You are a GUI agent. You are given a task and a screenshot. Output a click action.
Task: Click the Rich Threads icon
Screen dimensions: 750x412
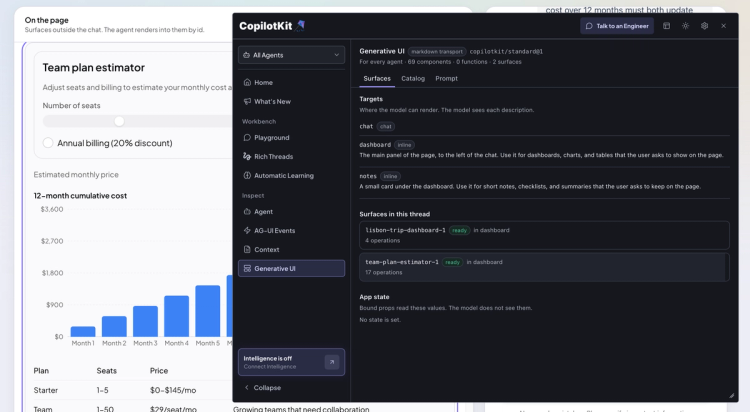(247, 156)
